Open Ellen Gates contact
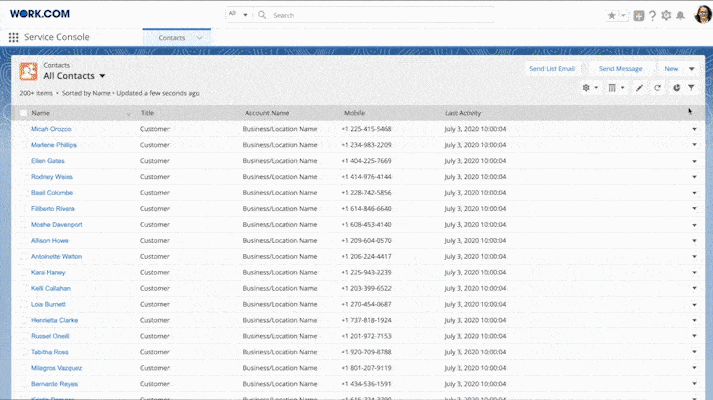The height and width of the screenshot is (400, 713). pyautogui.click(x=48, y=161)
